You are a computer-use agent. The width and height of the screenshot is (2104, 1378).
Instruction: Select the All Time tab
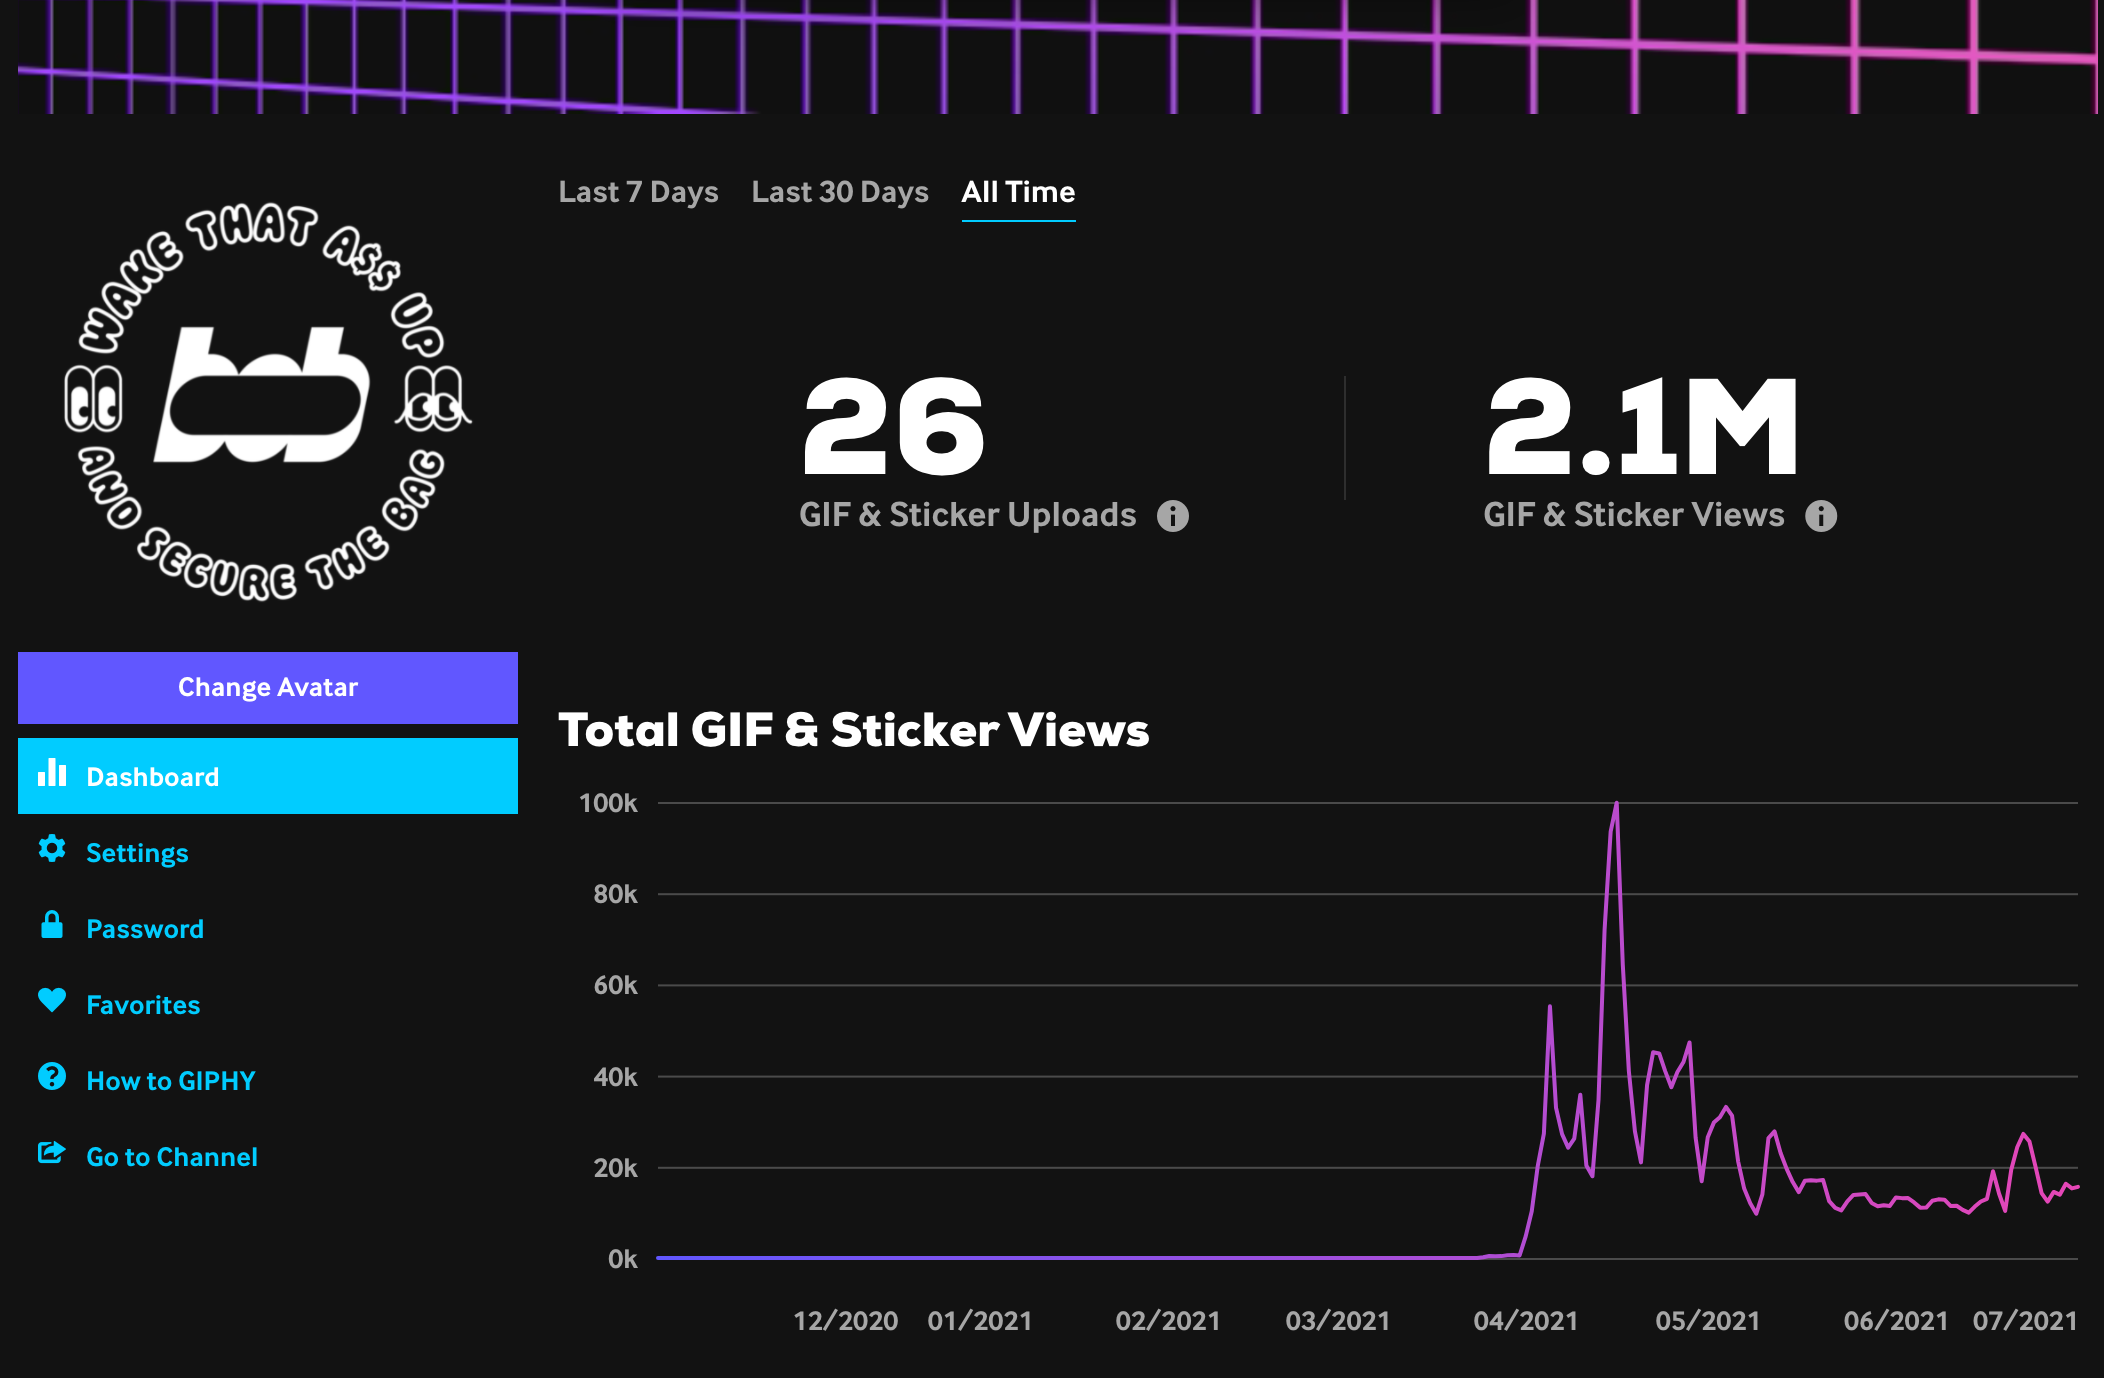click(x=1018, y=192)
